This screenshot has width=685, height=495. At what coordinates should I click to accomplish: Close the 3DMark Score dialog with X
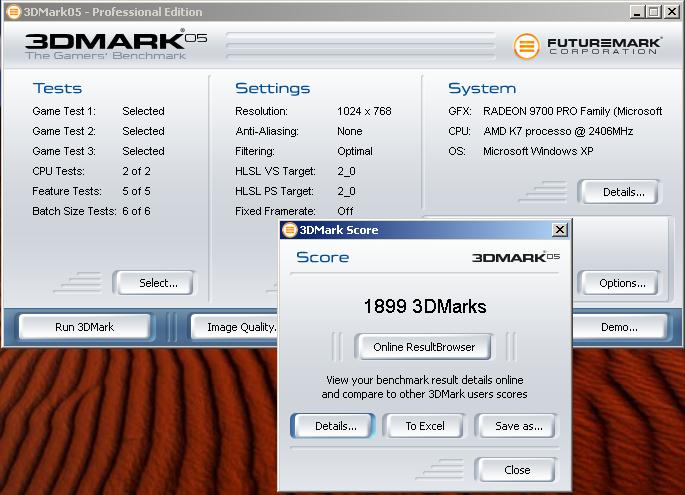click(x=560, y=229)
